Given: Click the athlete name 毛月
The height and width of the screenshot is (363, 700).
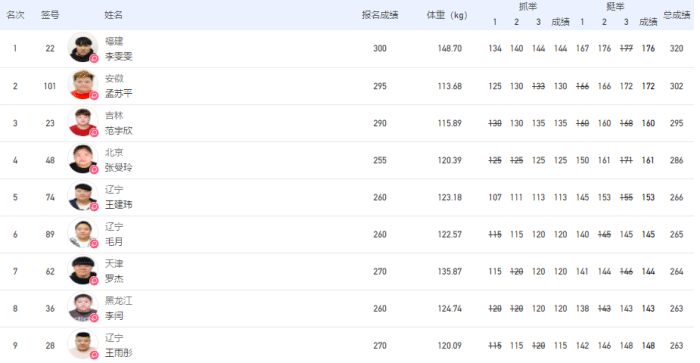Looking at the screenshot, I should pos(114,242).
